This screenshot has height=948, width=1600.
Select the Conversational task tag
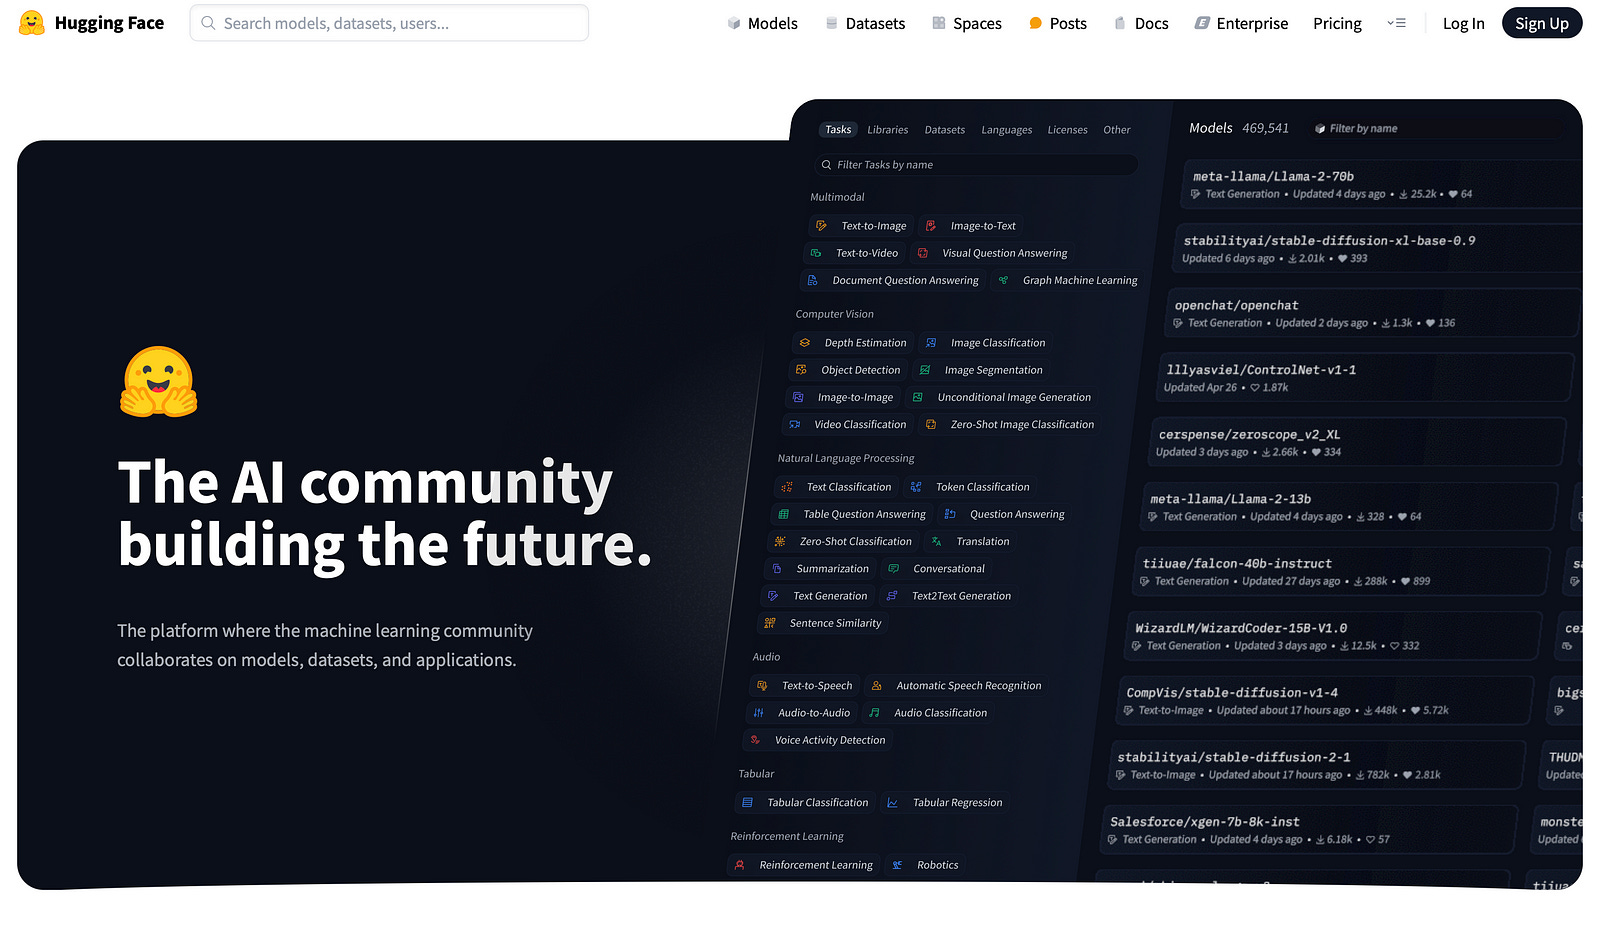click(x=936, y=569)
